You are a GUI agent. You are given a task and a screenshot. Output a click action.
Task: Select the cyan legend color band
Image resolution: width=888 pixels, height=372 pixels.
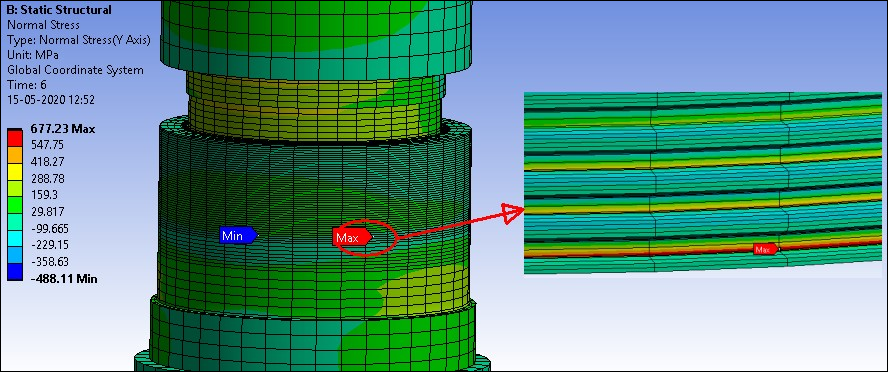point(15,237)
